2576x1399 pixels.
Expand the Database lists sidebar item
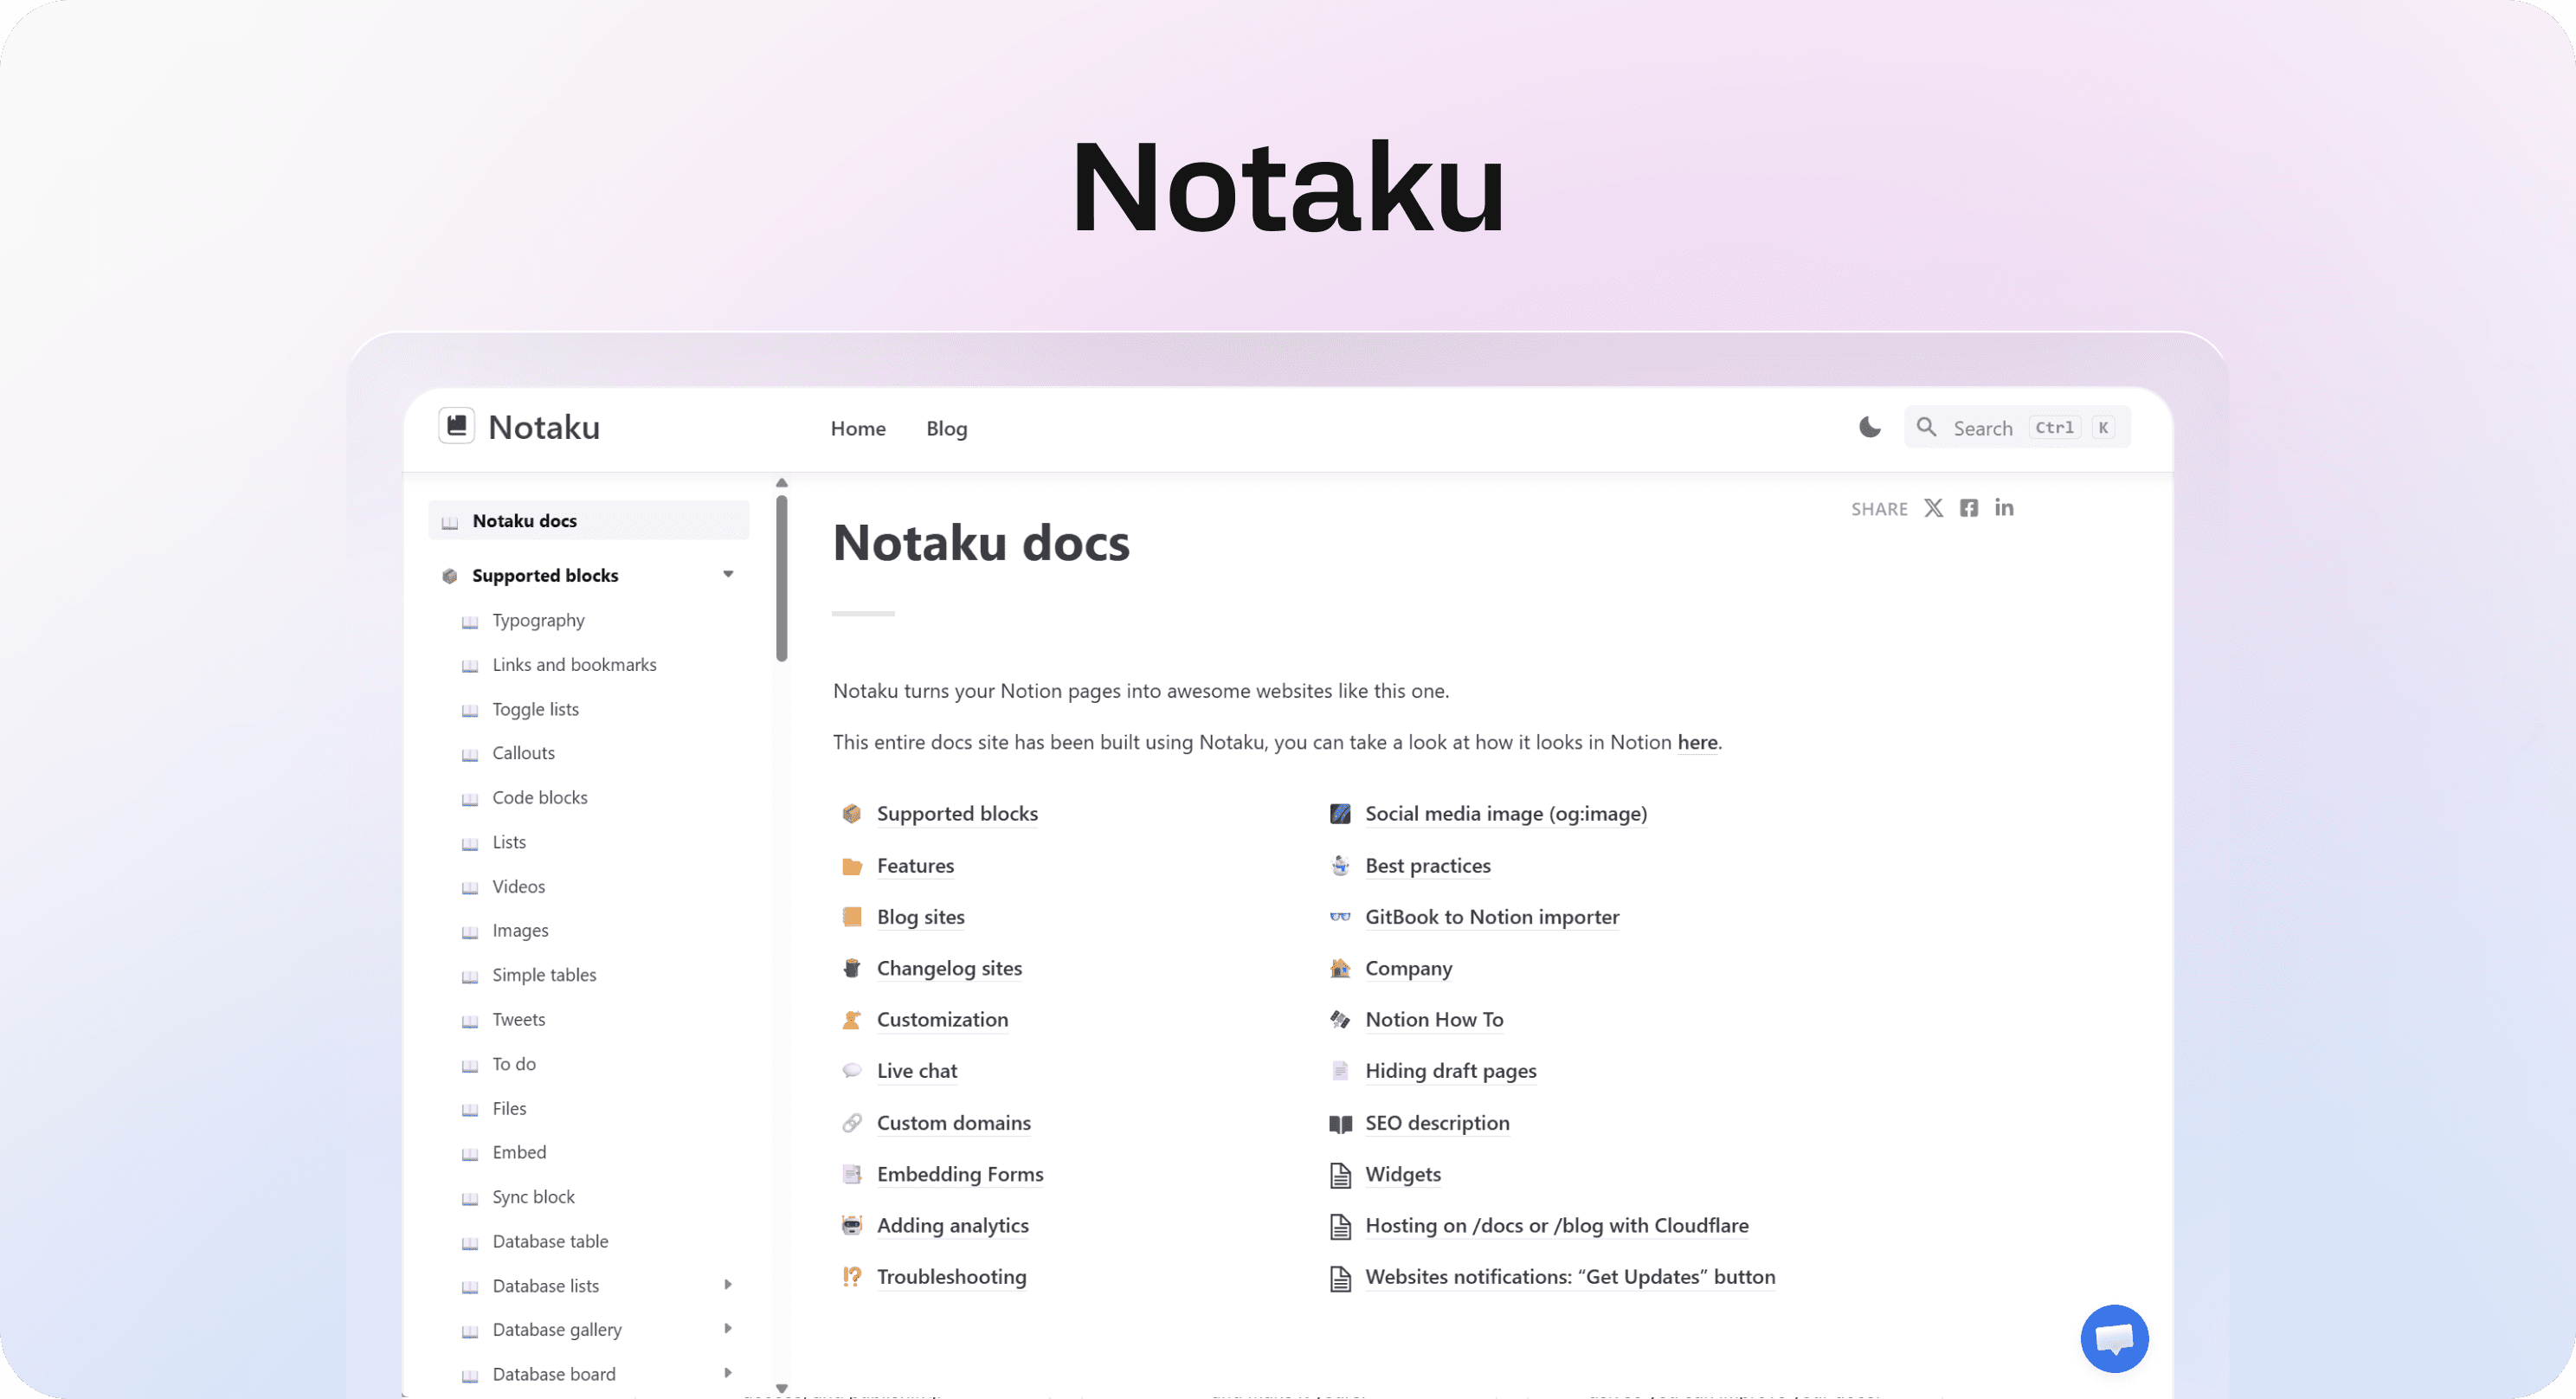[728, 1284]
